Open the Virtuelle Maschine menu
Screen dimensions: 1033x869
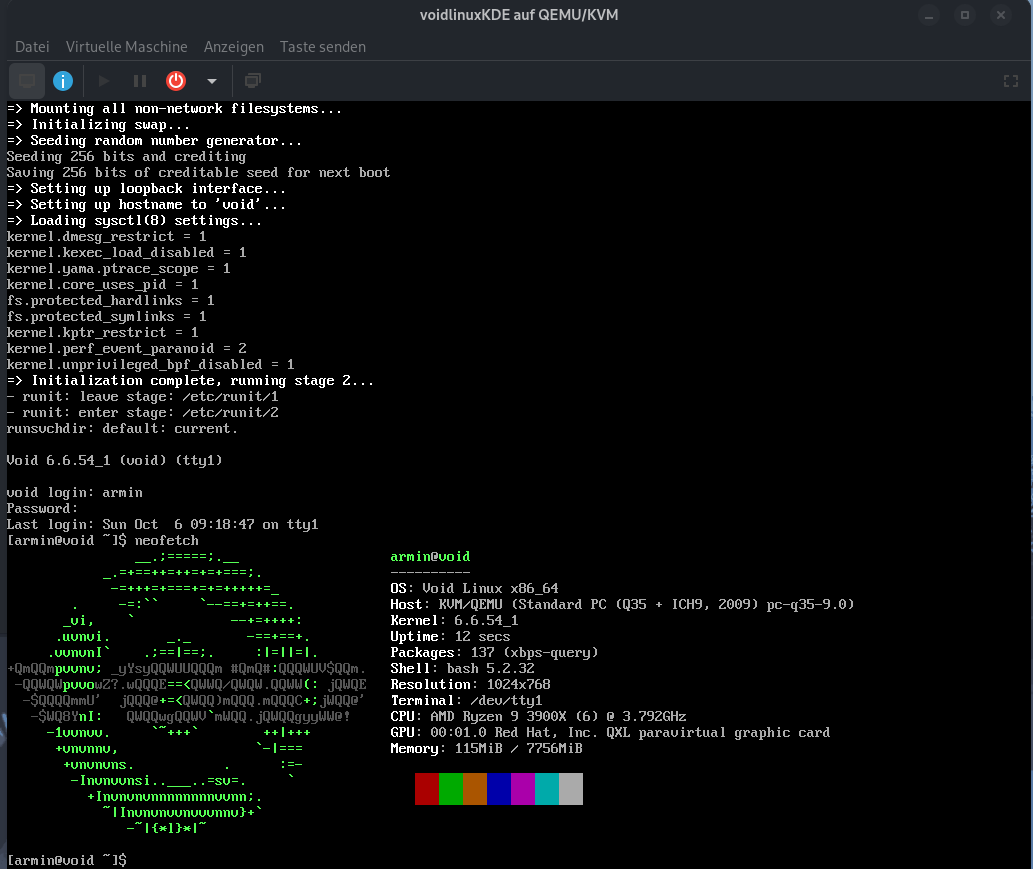[x=126, y=47]
